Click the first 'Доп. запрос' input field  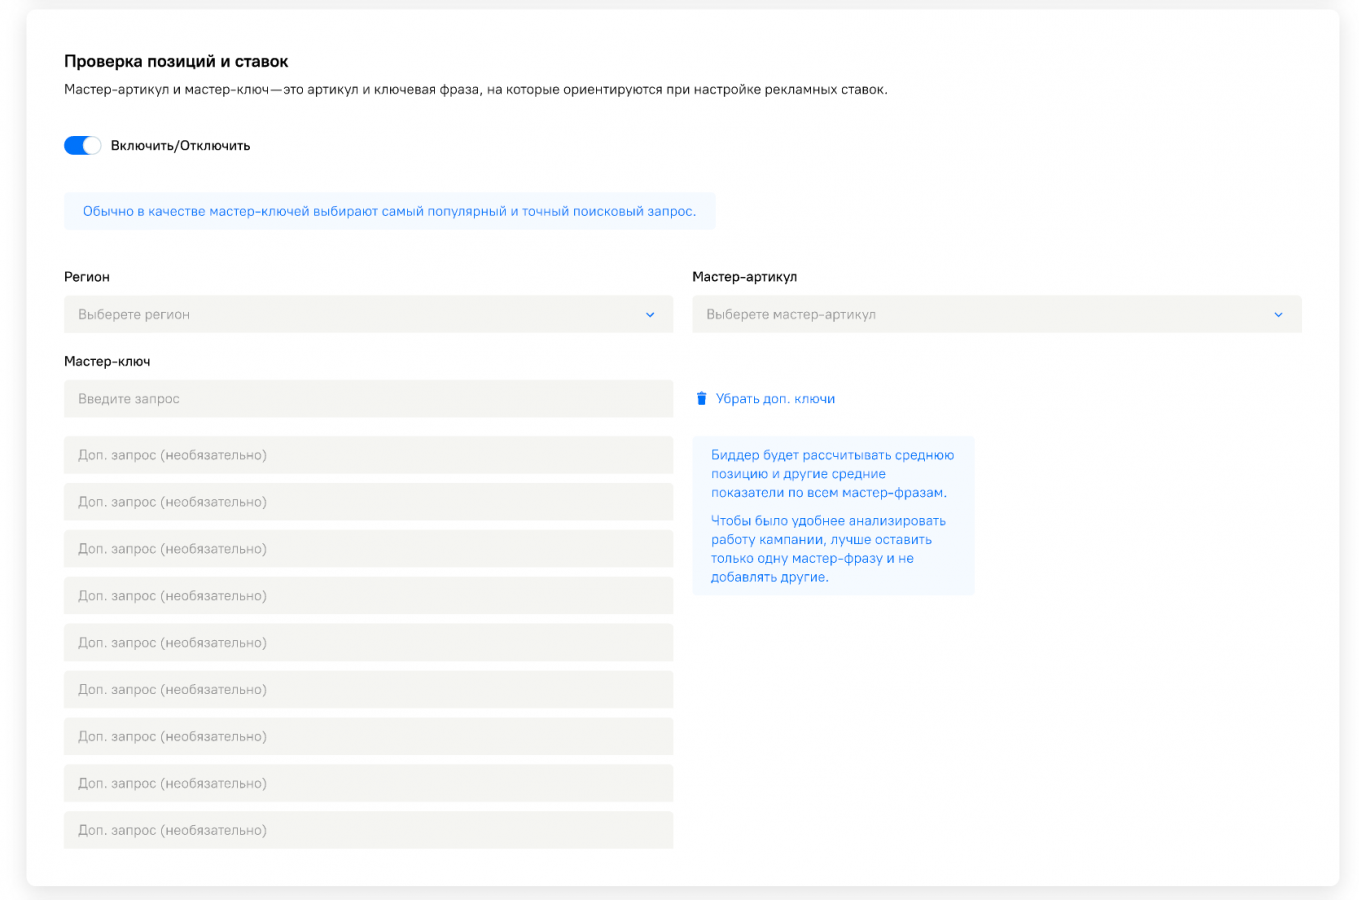pos(368,455)
